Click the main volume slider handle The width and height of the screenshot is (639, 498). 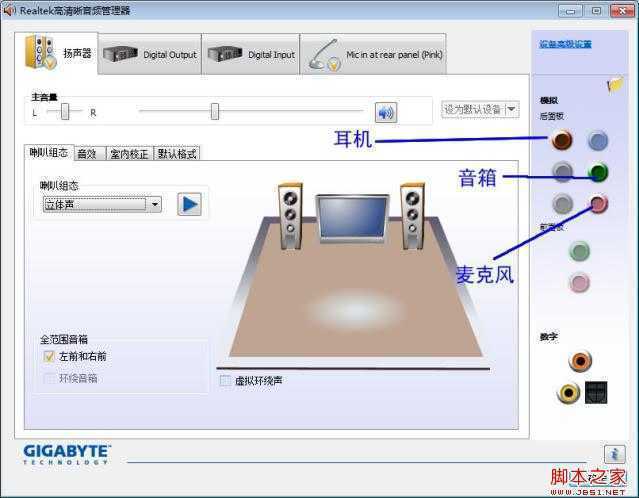[215, 111]
